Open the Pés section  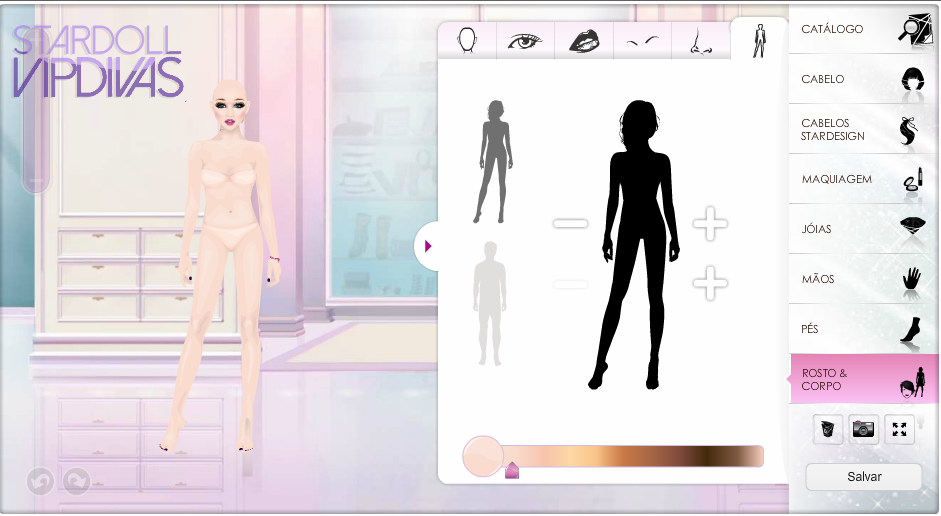(864, 329)
